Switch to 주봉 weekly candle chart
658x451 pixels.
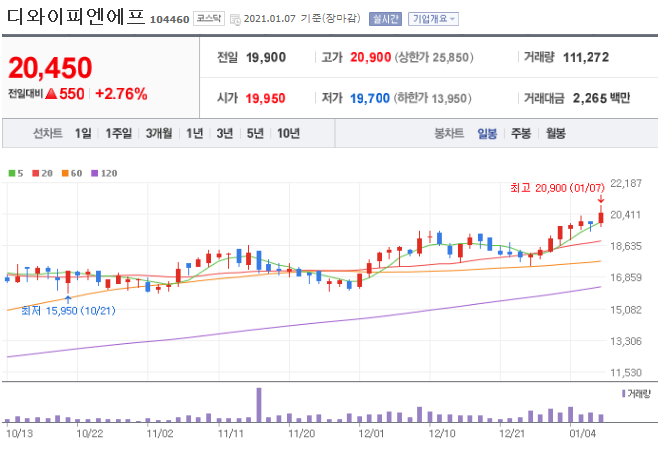click(521, 133)
